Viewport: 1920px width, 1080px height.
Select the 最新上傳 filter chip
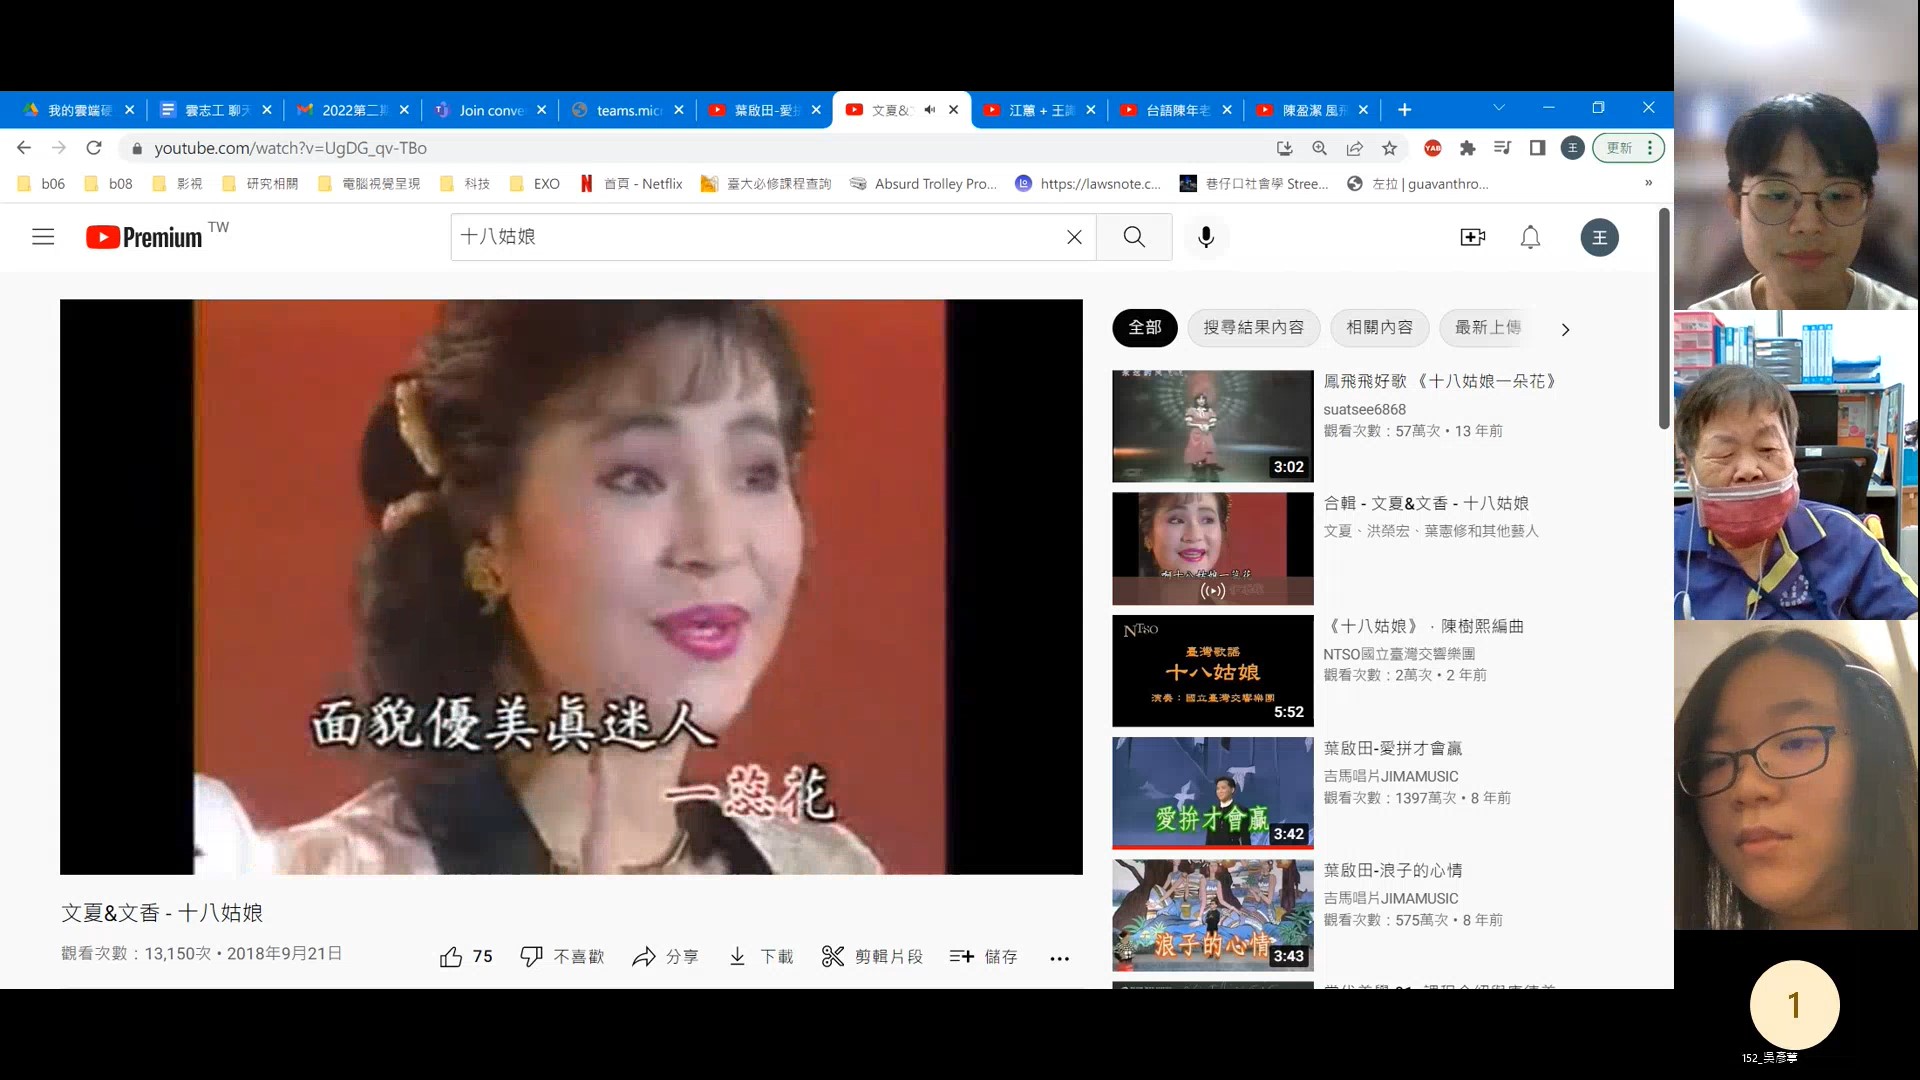click(1488, 328)
